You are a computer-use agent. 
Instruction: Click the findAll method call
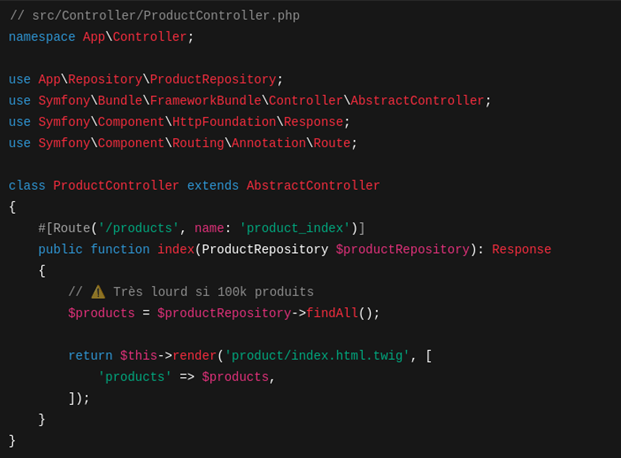tap(332, 313)
